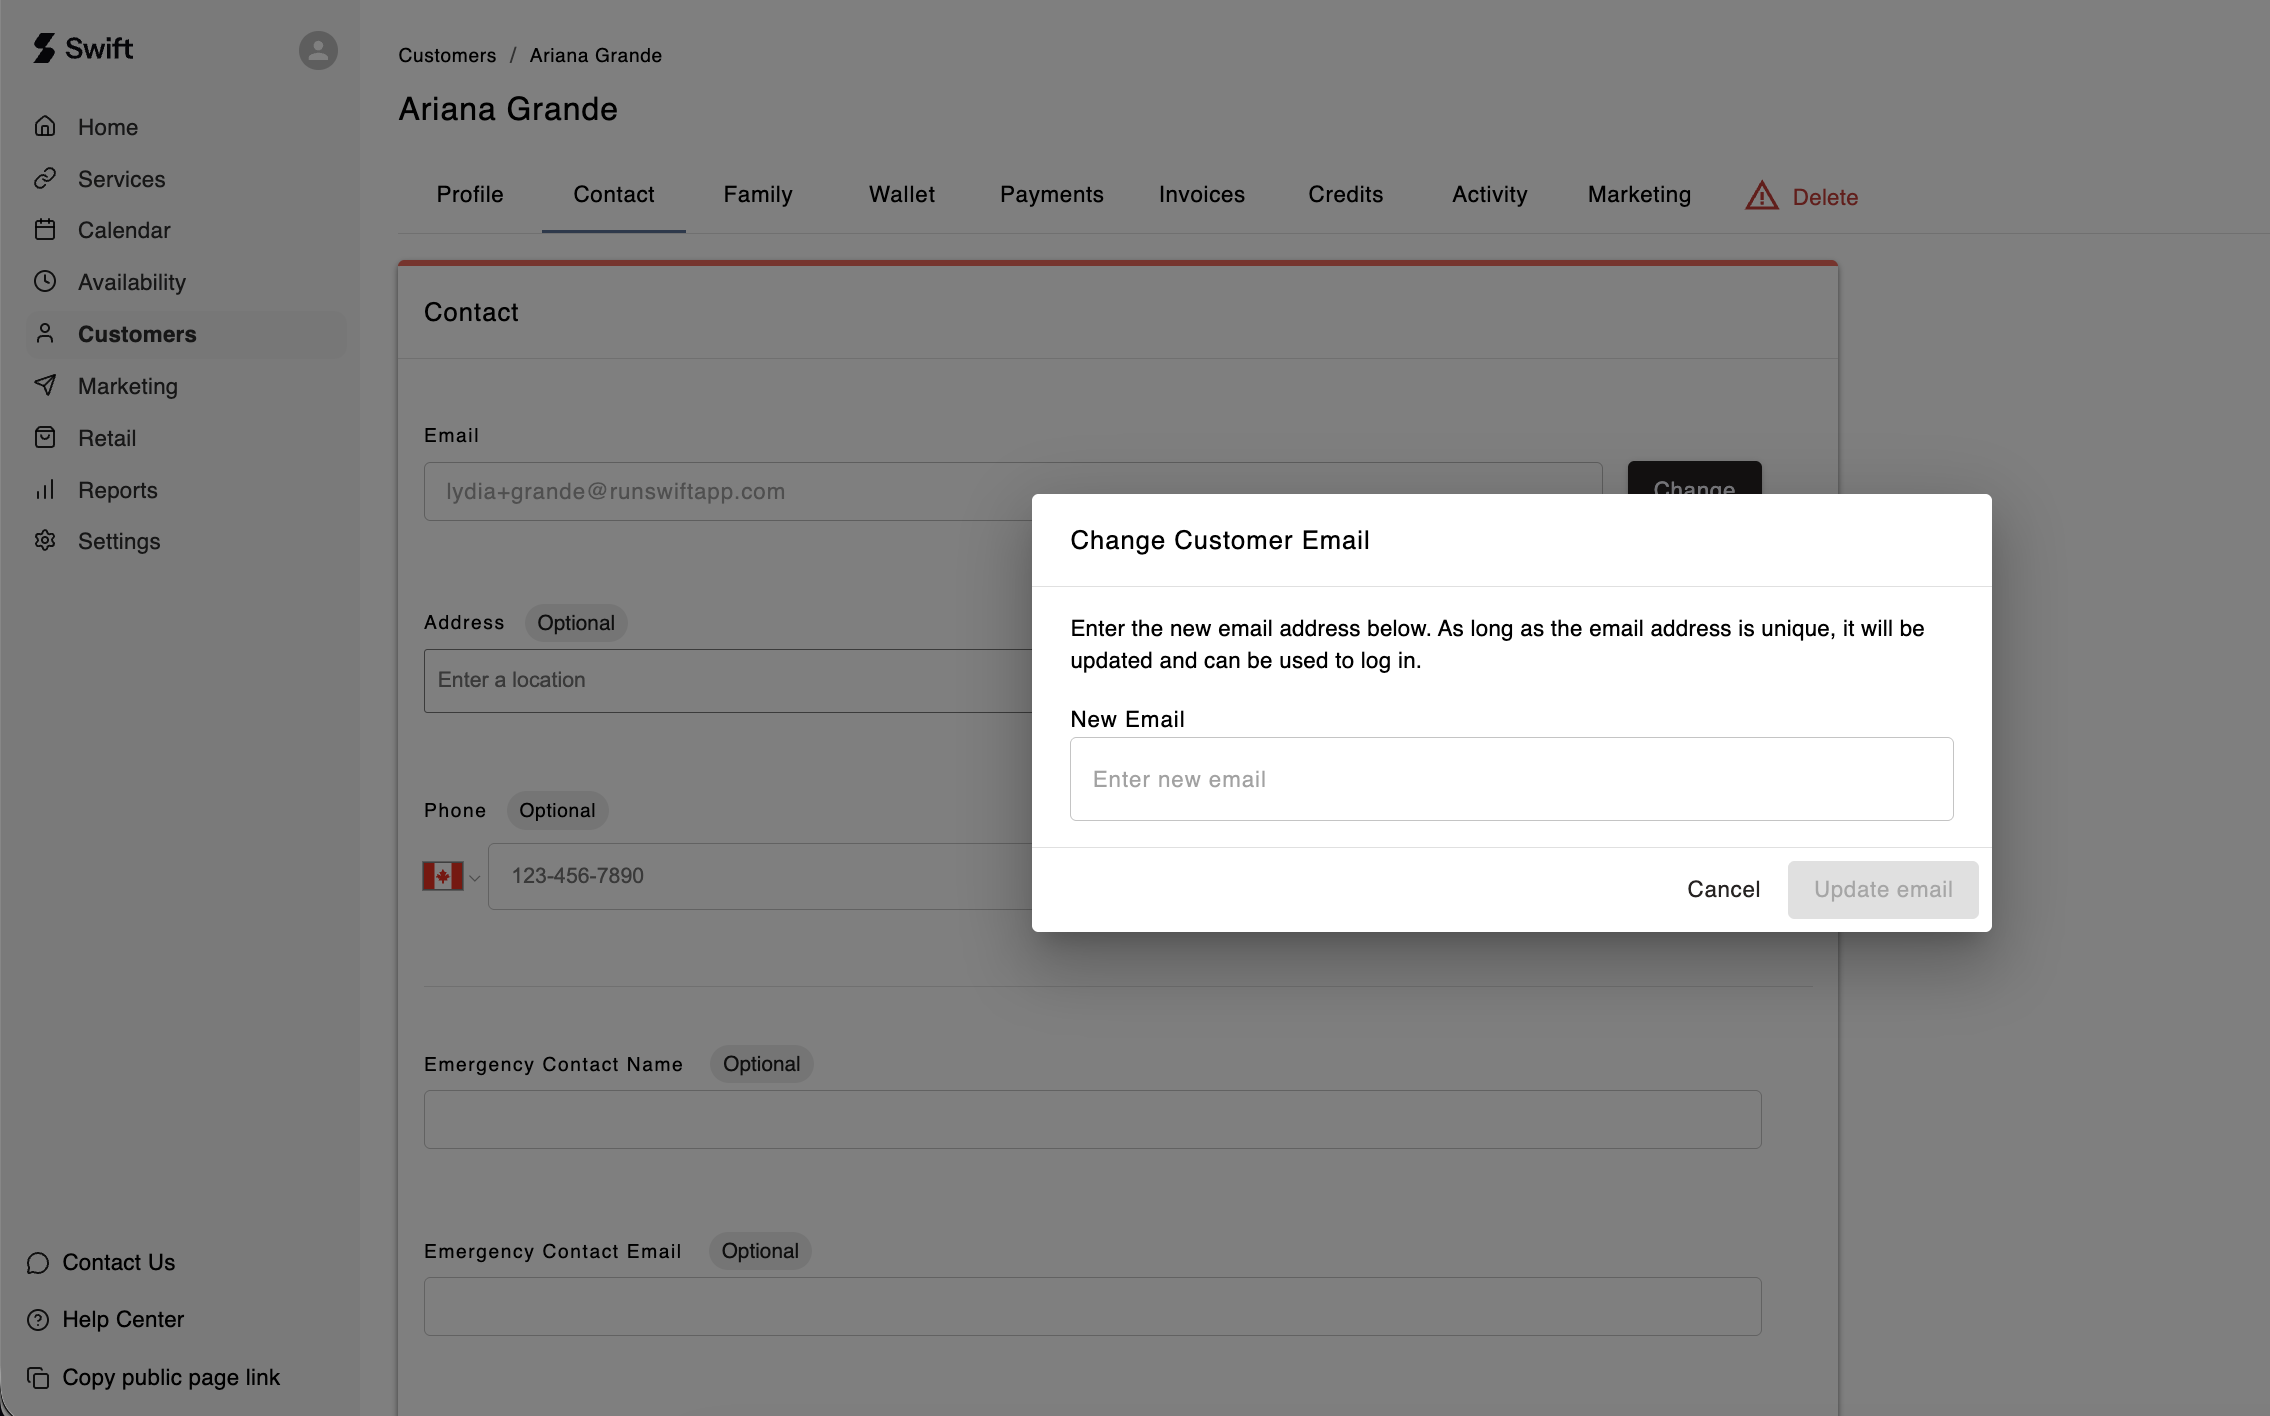Image resolution: width=2270 pixels, height=1416 pixels.
Task: Click the user avatar icon beside Swift logo
Action: tap(318, 50)
